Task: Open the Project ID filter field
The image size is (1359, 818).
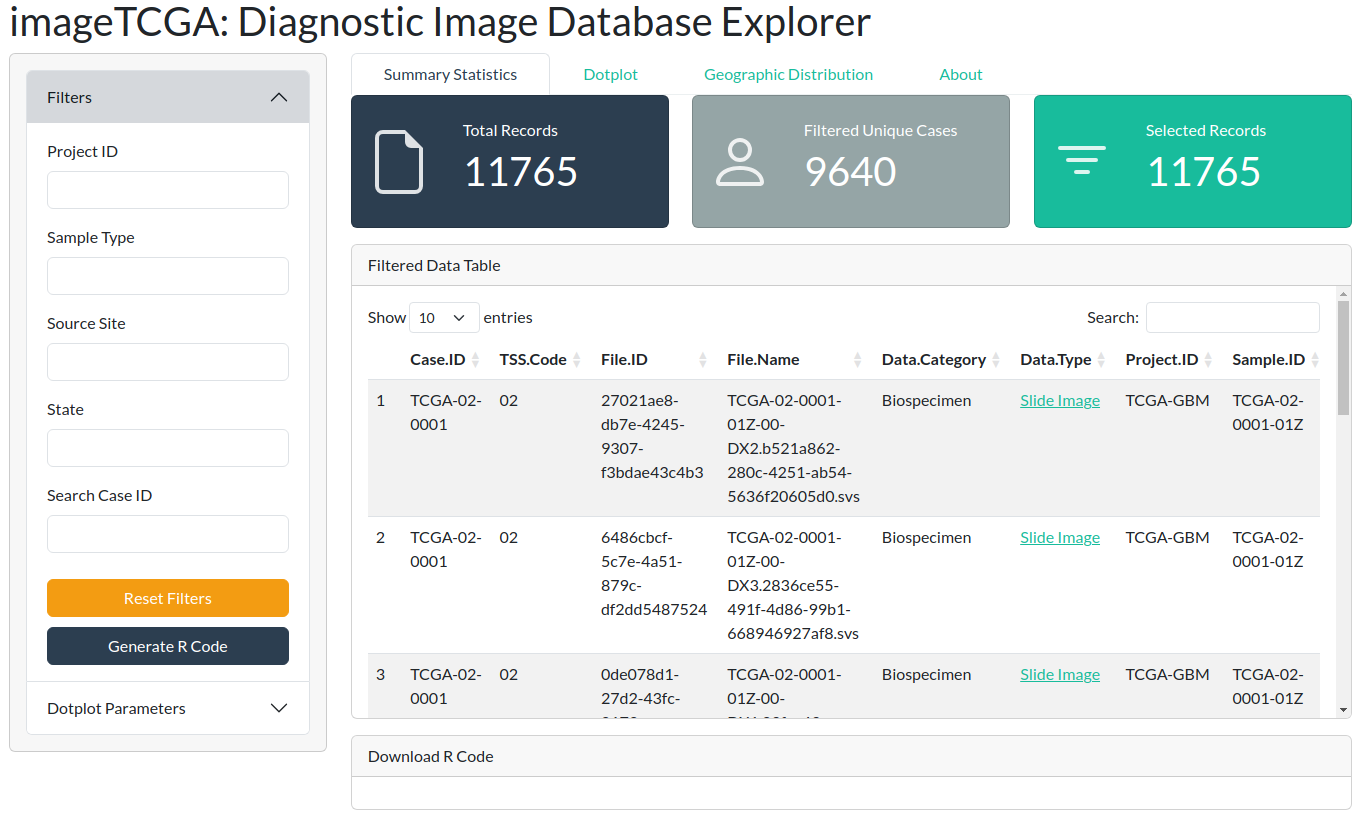Action: tap(168, 190)
